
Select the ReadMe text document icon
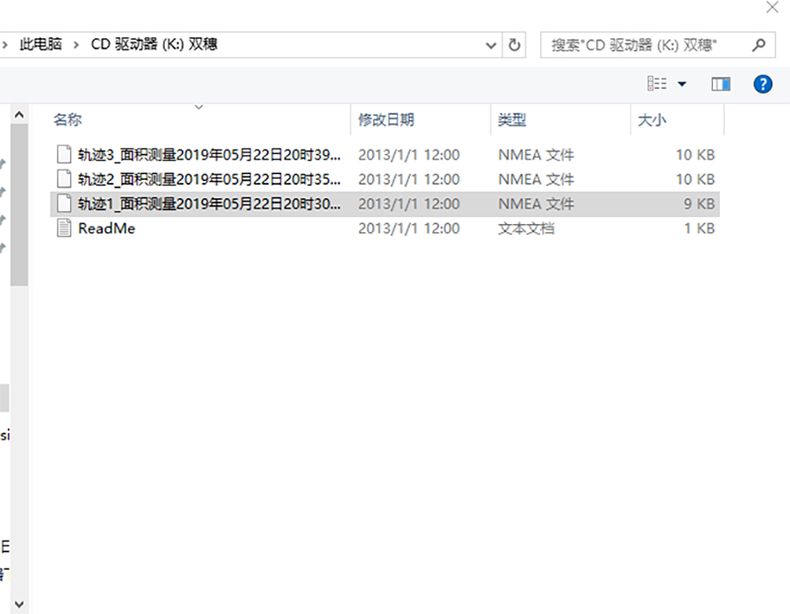click(x=64, y=228)
